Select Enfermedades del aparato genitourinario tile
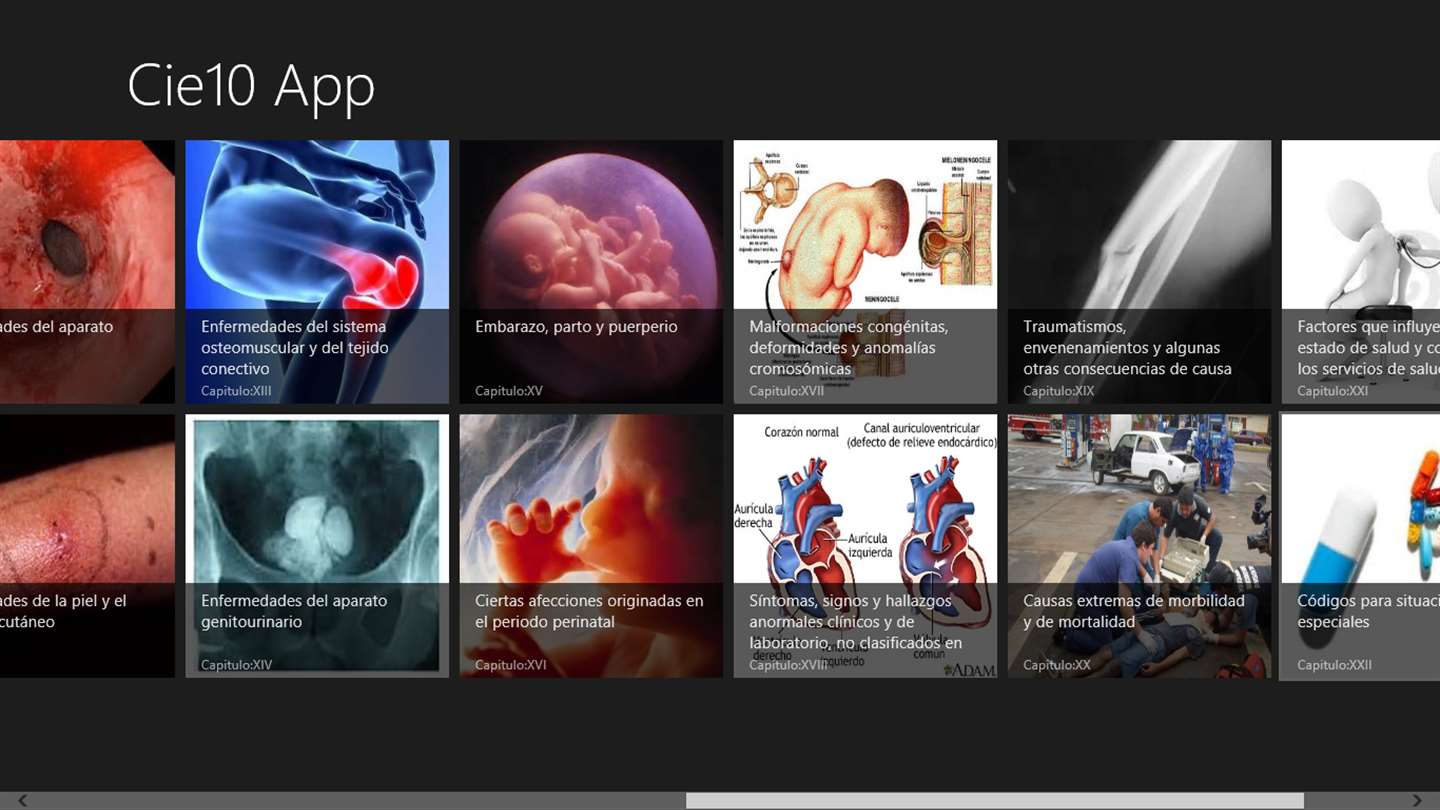Screen dimensions: 1440x810 coord(317,546)
